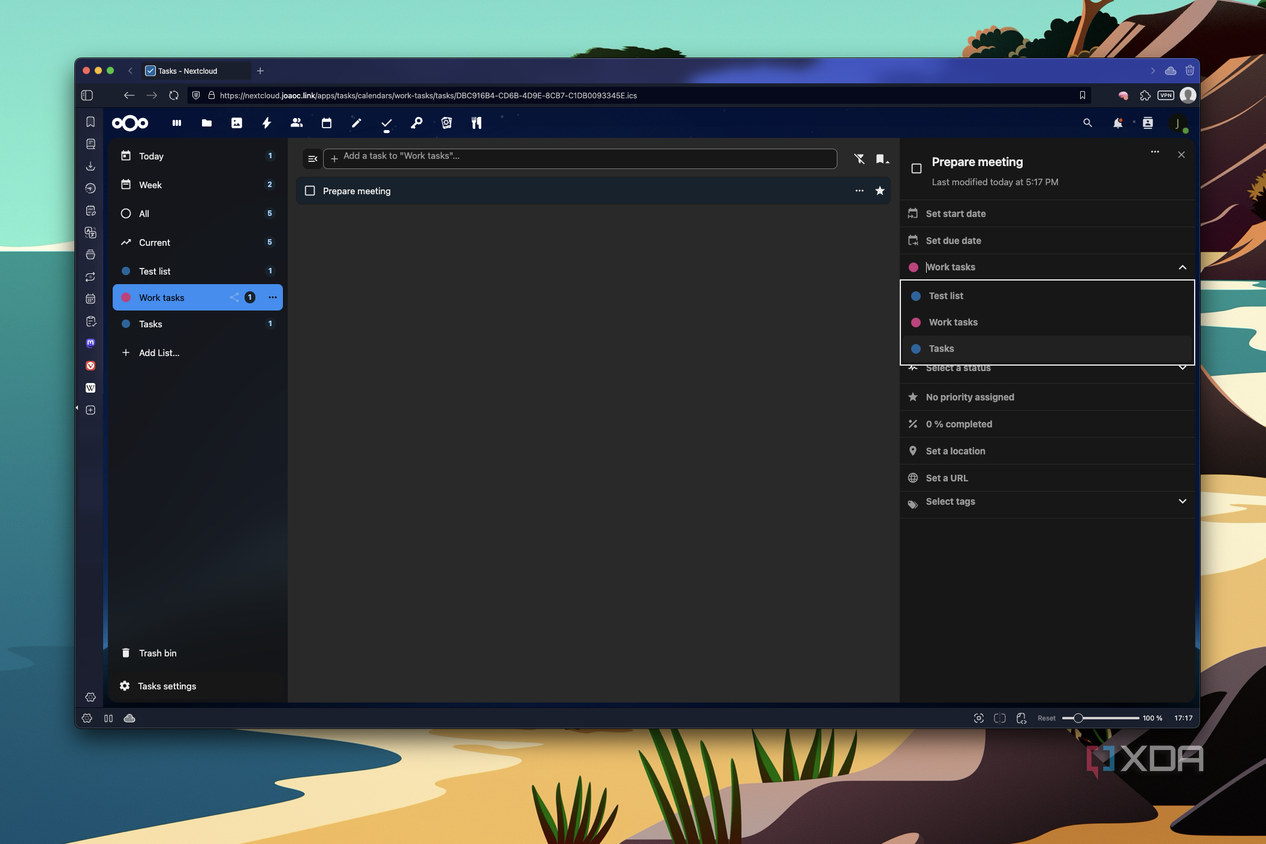Open a new browser tab with plus
This screenshot has height=844, width=1266.
pos(260,71)
